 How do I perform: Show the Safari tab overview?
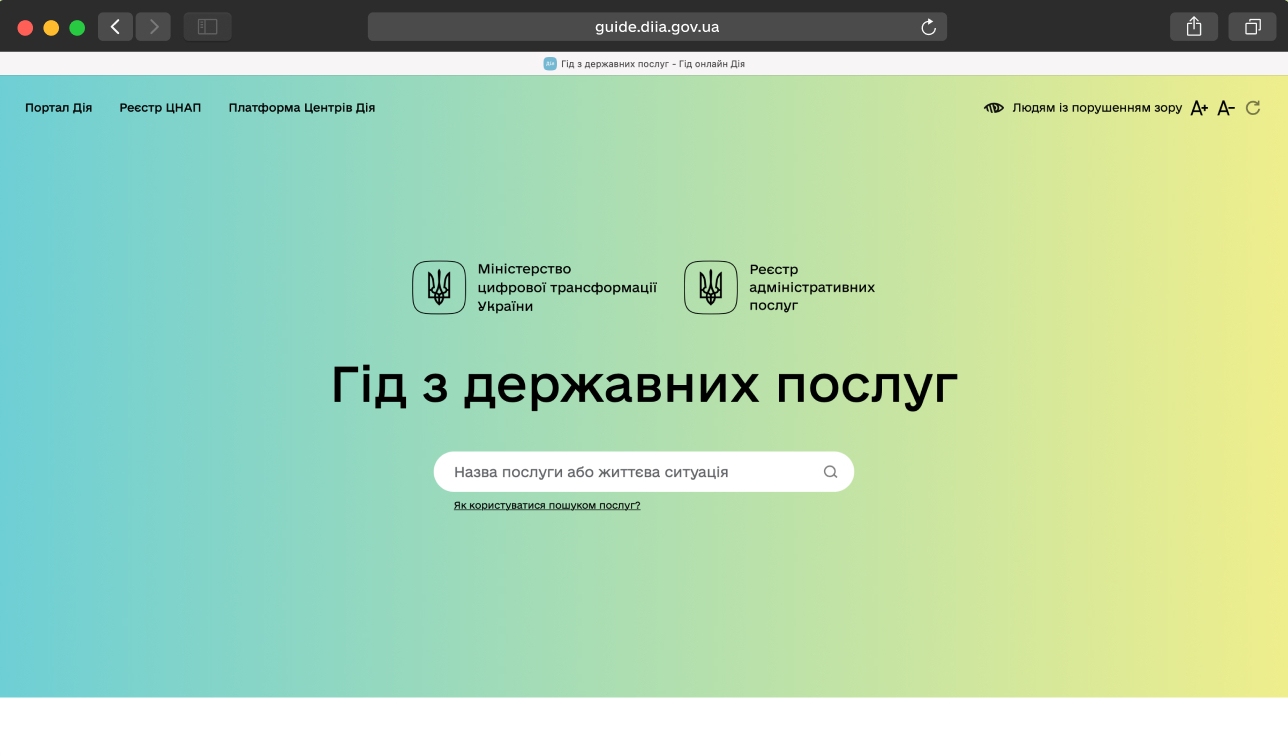pyautogui.click(x=1252, y=27)
